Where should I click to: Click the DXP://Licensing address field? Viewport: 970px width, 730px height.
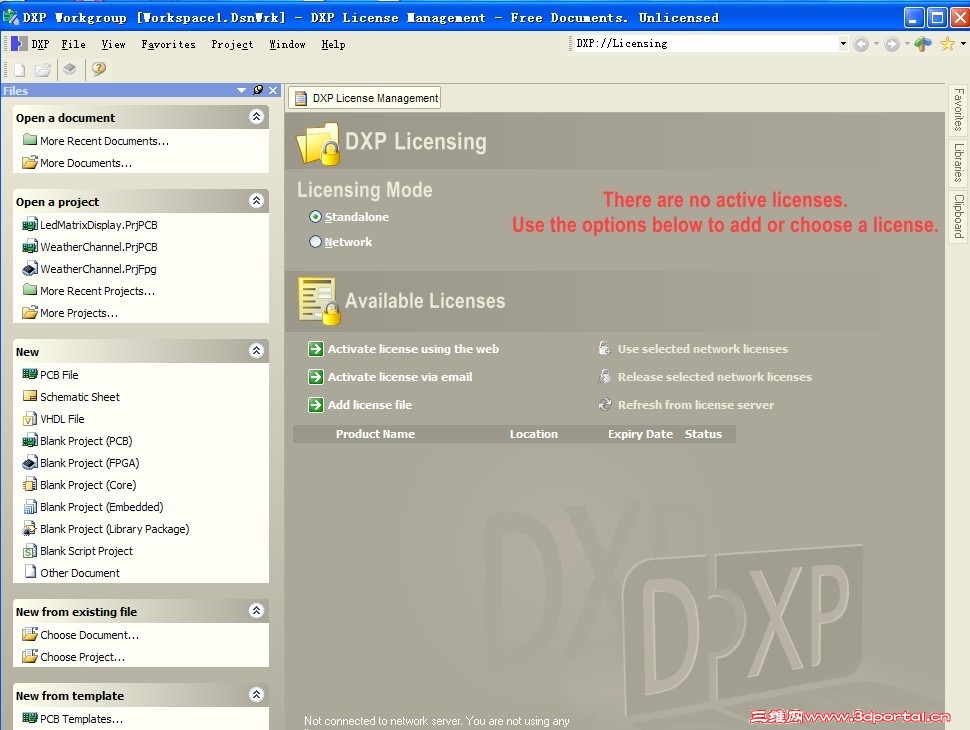705,43
